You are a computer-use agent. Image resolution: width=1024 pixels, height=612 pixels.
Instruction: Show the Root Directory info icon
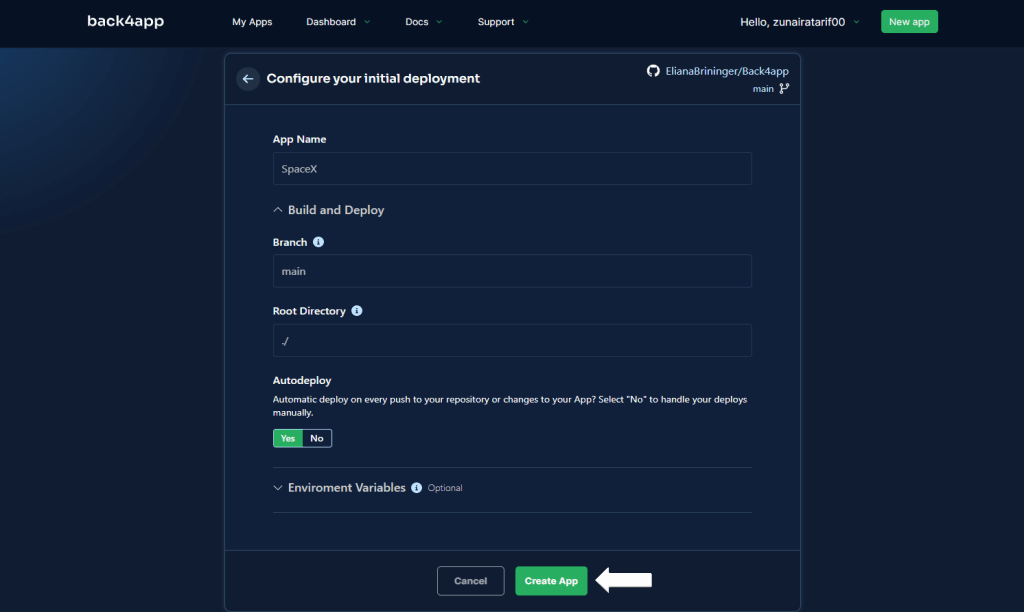click(x=357, y=311)
